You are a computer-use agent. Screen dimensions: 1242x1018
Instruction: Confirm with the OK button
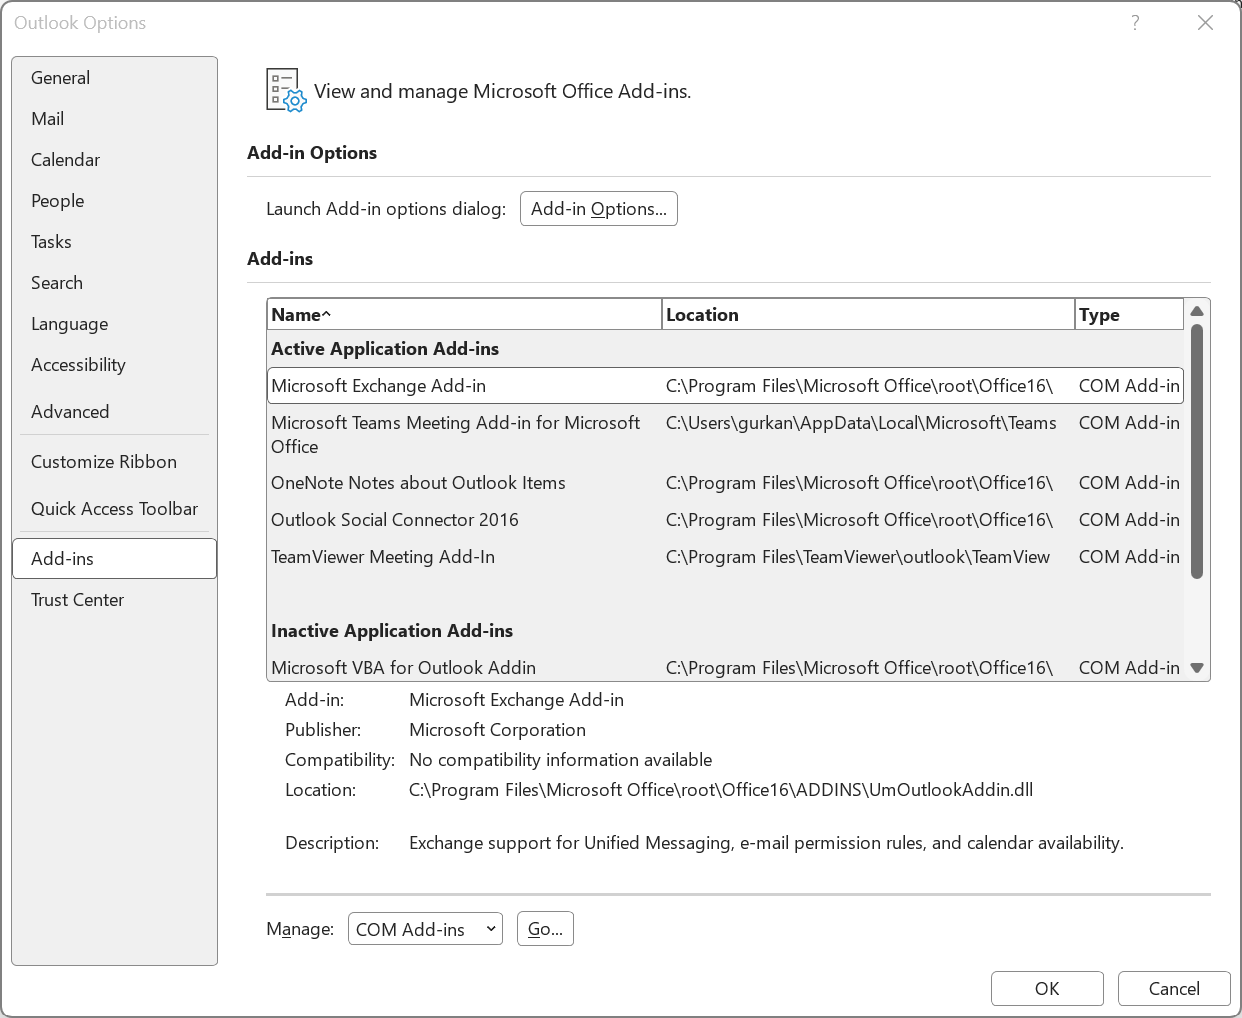click(x=1047, y=989)
